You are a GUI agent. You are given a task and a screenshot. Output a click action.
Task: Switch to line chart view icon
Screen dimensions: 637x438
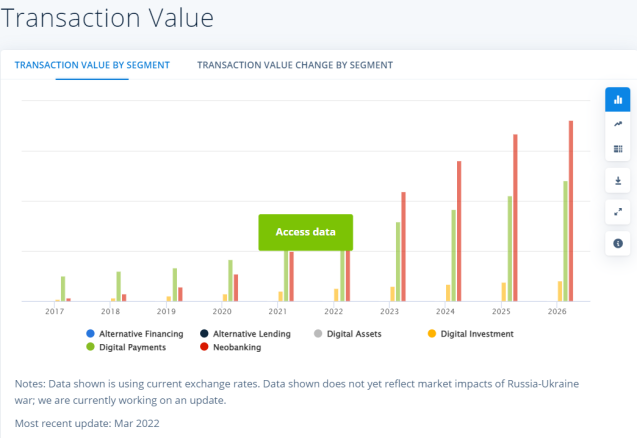[x=617, y=123]
